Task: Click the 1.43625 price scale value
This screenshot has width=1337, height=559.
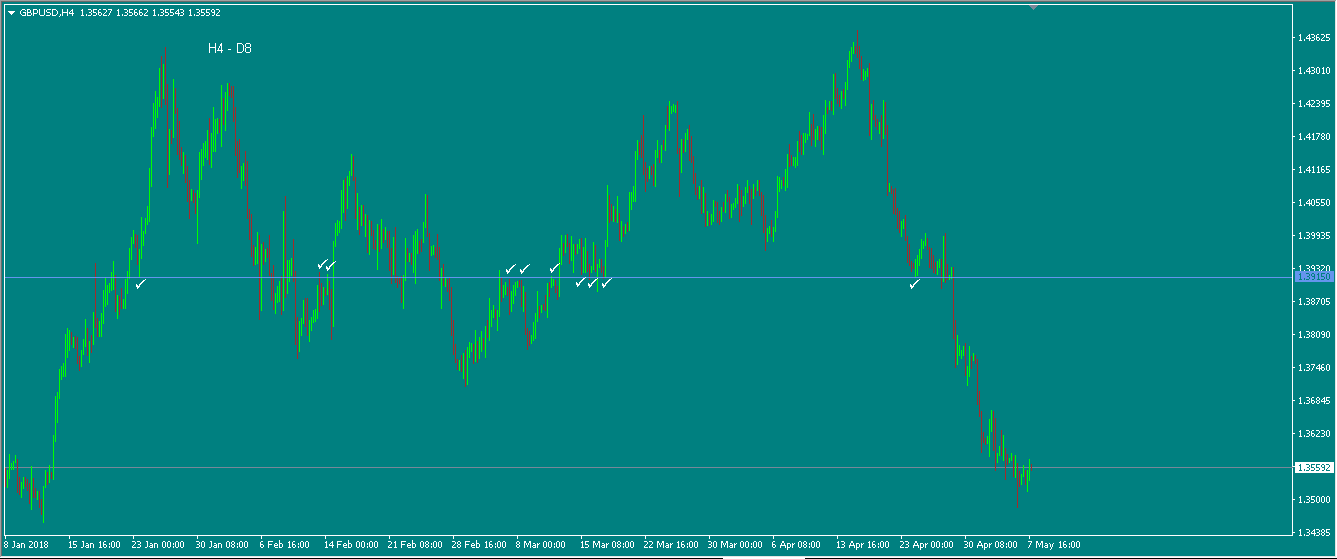Action: coord(1313,38)
